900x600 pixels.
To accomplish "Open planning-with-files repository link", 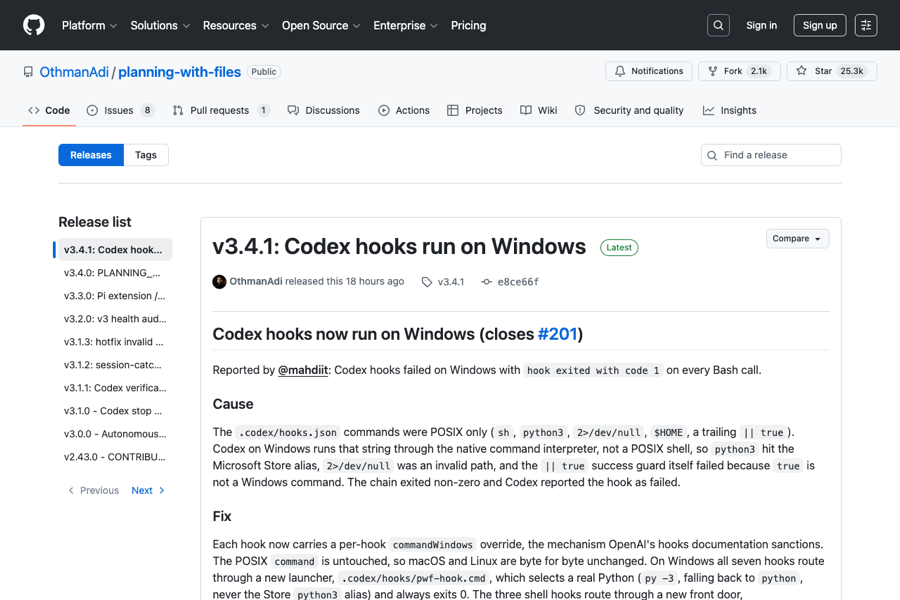I will click(180, 72).
